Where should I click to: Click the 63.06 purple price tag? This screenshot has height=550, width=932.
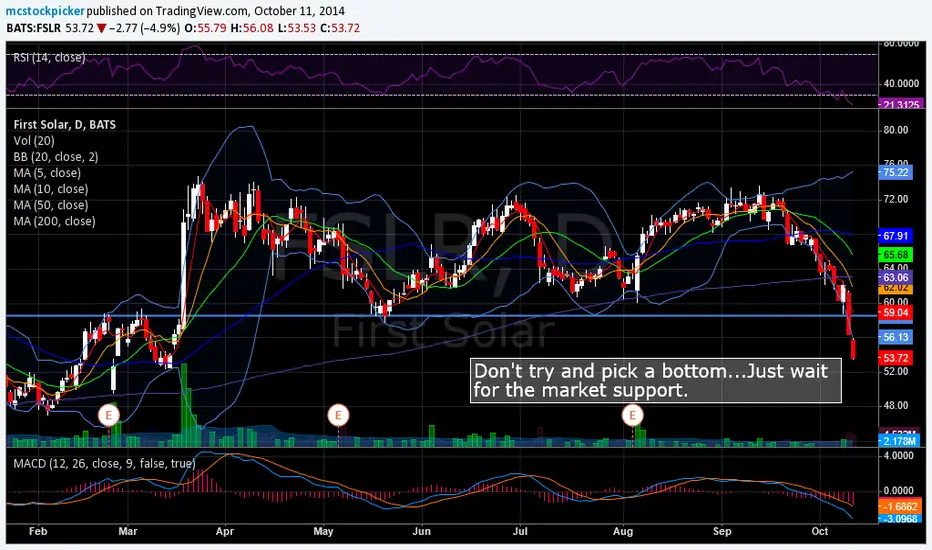point(895,277)
